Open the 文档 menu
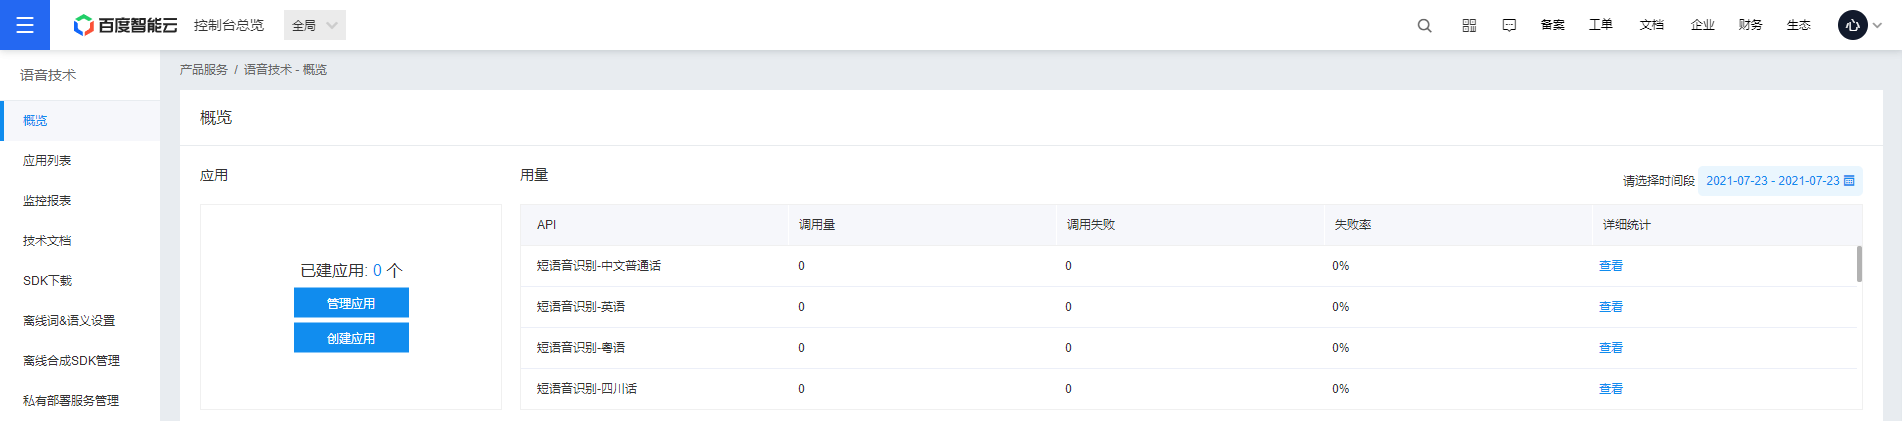 click(x=1652, y=25)
